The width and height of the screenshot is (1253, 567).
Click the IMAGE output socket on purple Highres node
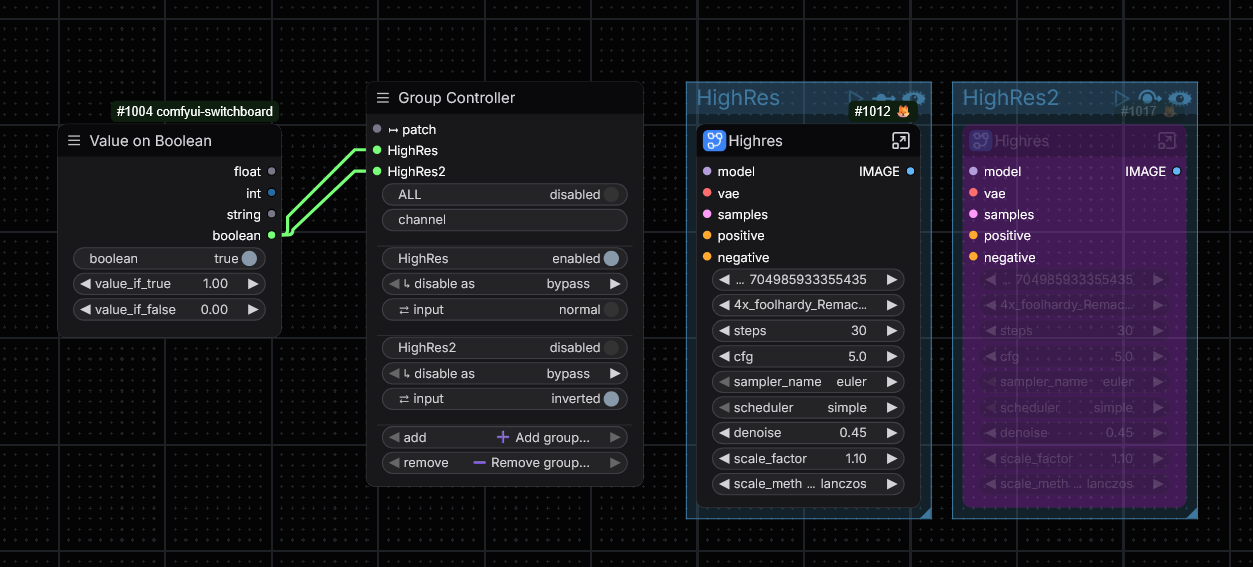1176,172
